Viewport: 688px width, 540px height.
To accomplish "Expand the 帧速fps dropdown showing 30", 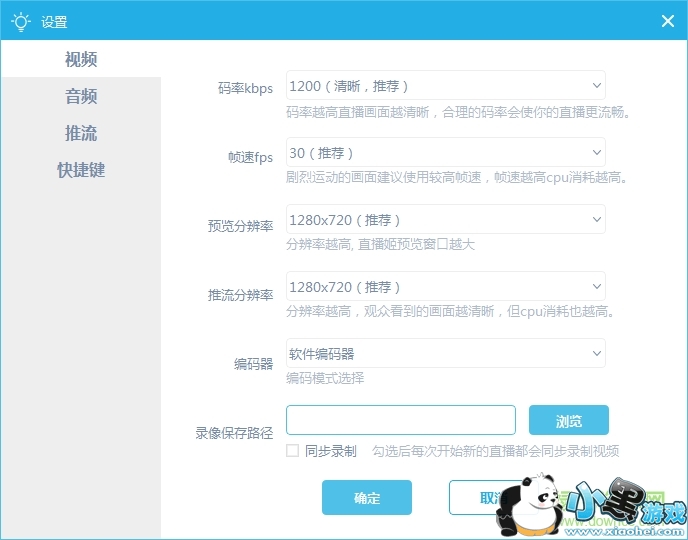I will (446, 152).
